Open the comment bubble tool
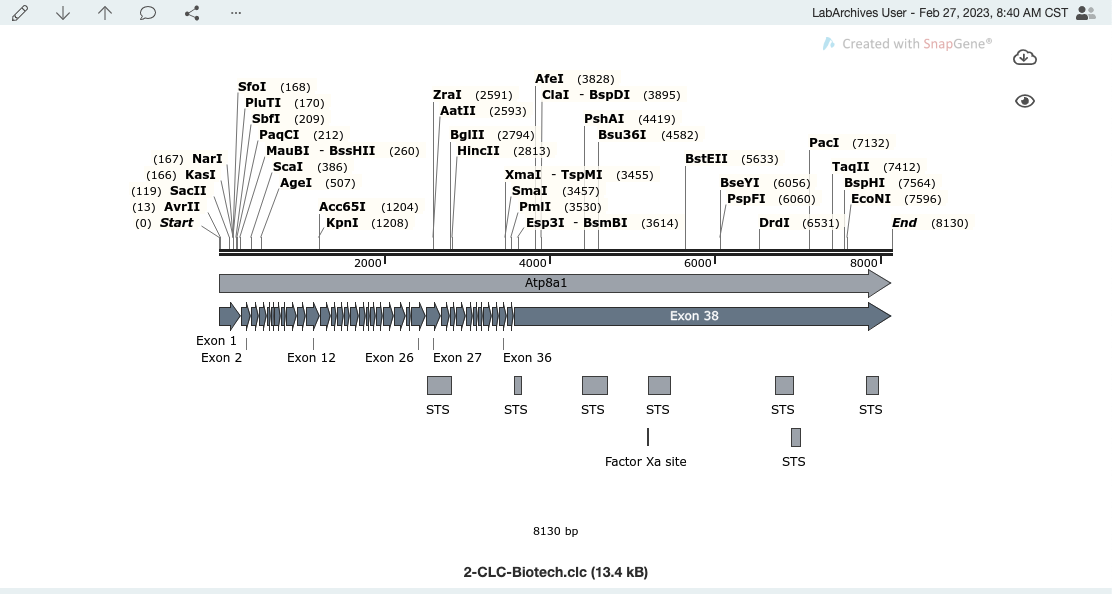 click(148, 13)
